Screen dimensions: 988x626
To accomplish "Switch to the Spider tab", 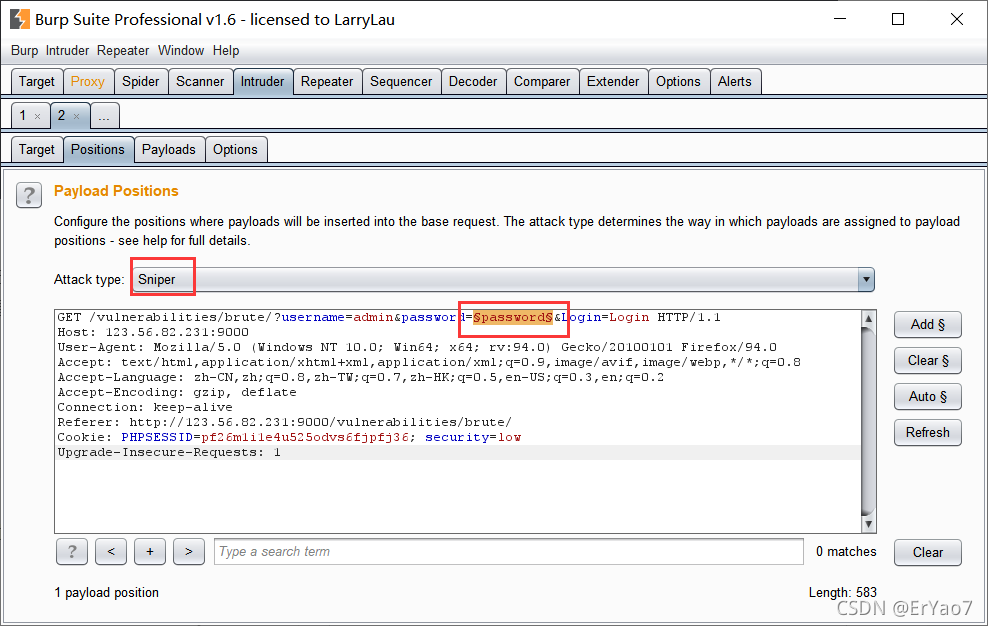I will (x=141, y=81).
